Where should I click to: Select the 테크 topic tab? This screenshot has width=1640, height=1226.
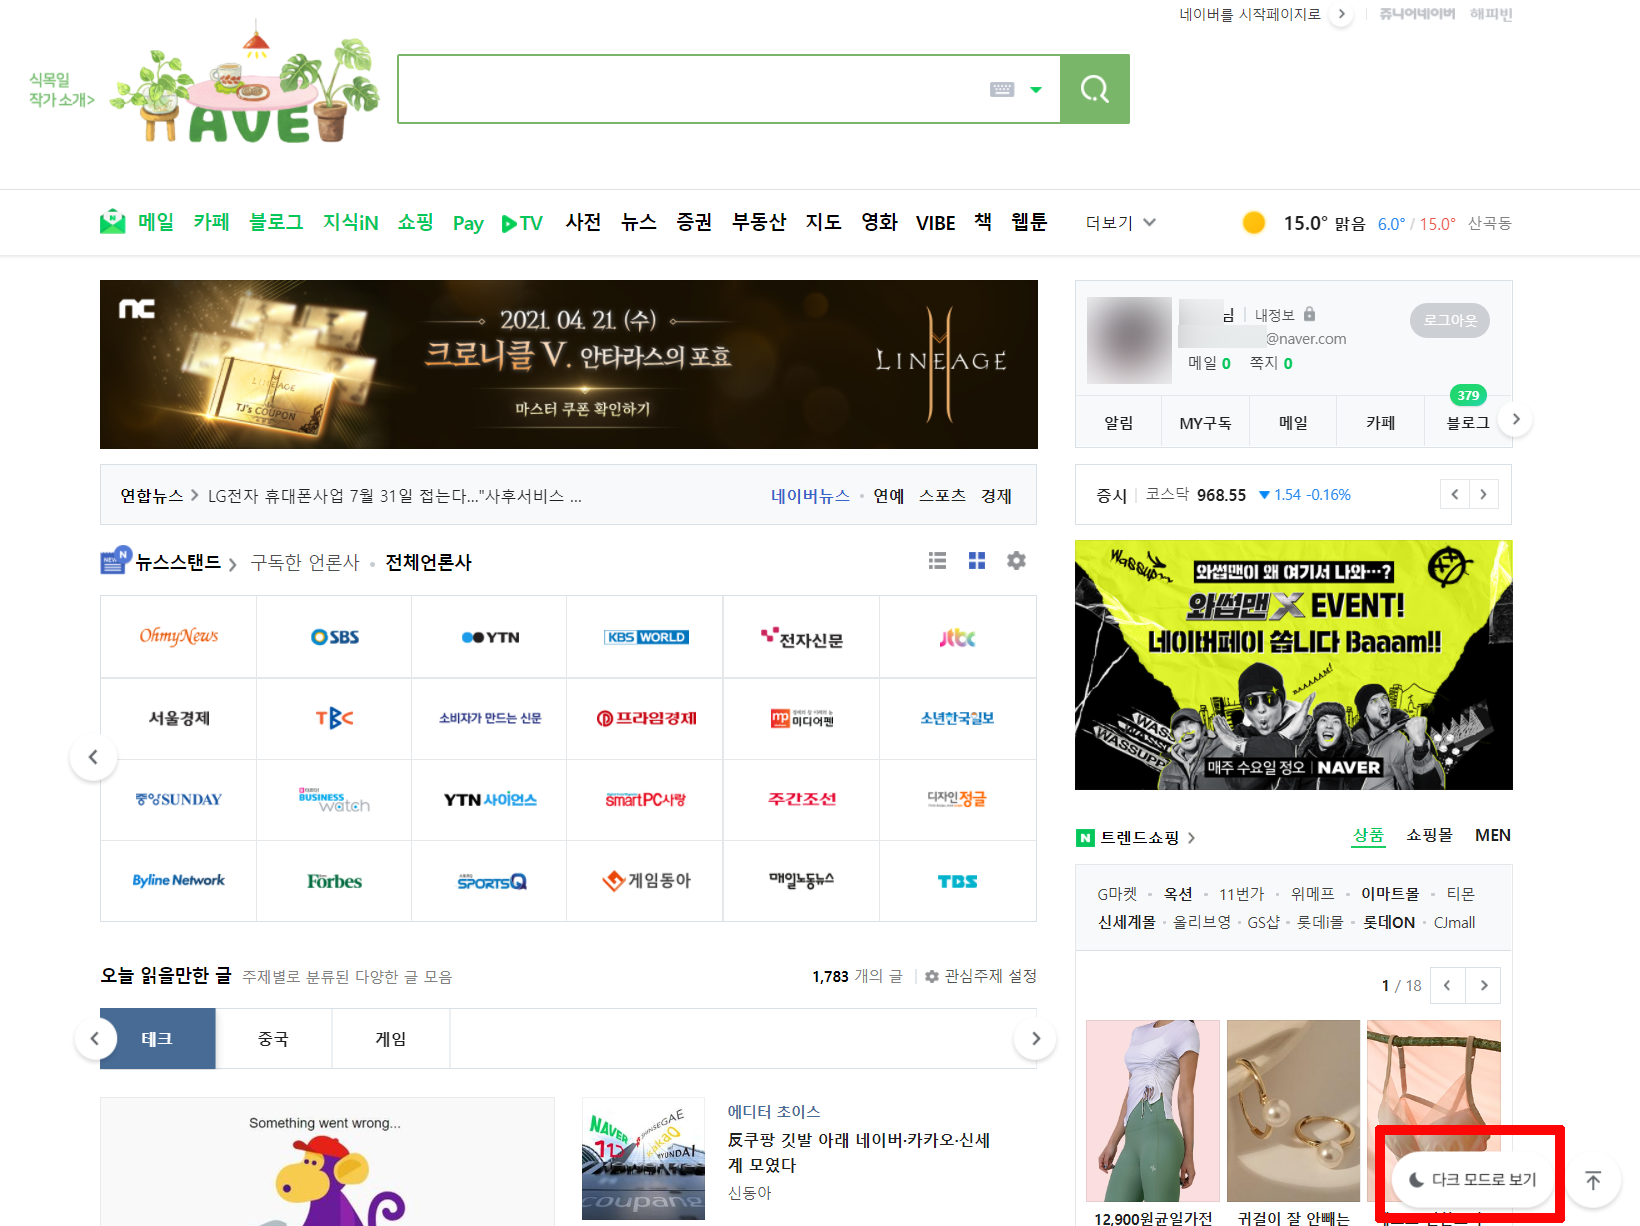158,1039
